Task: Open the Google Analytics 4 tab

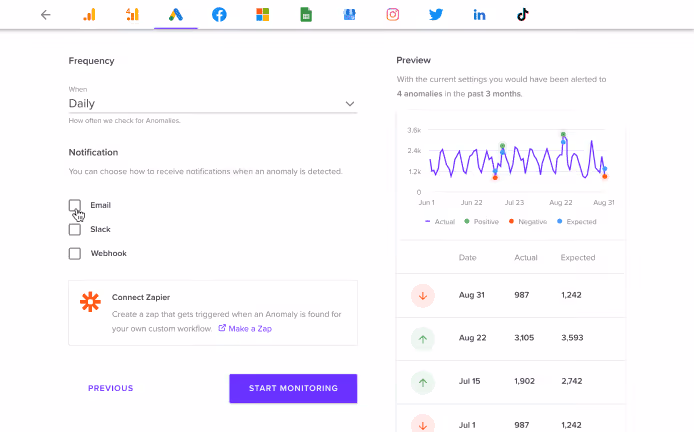Action: 132,15
